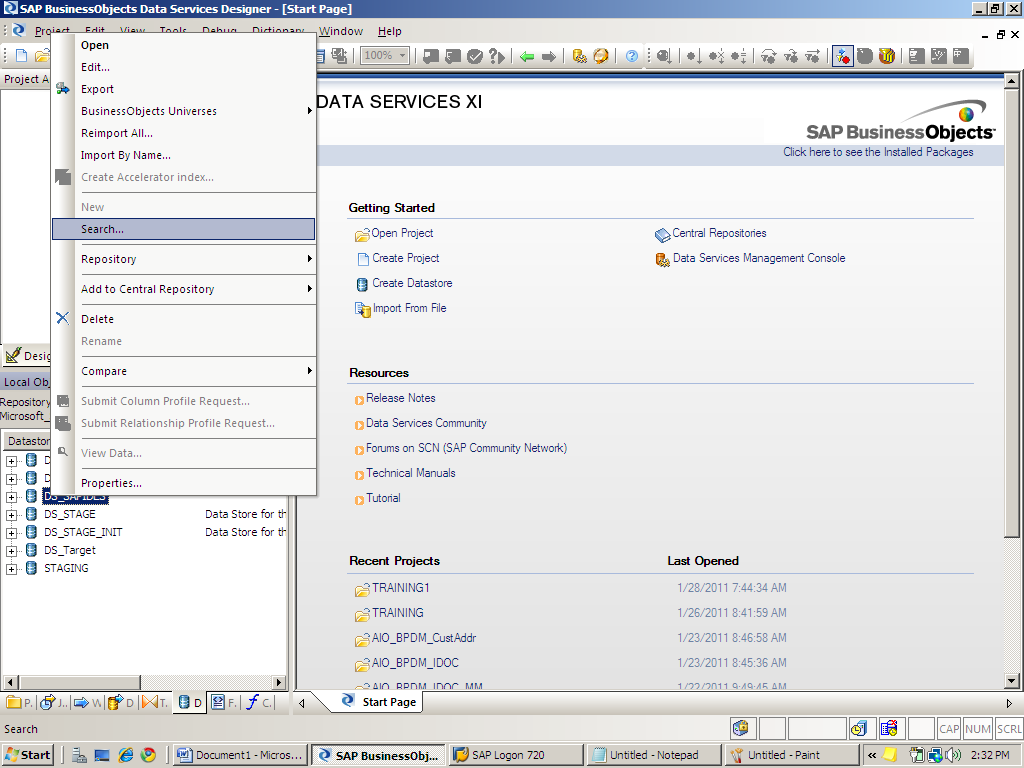Click the back green arrow toolbar icon

527,57
